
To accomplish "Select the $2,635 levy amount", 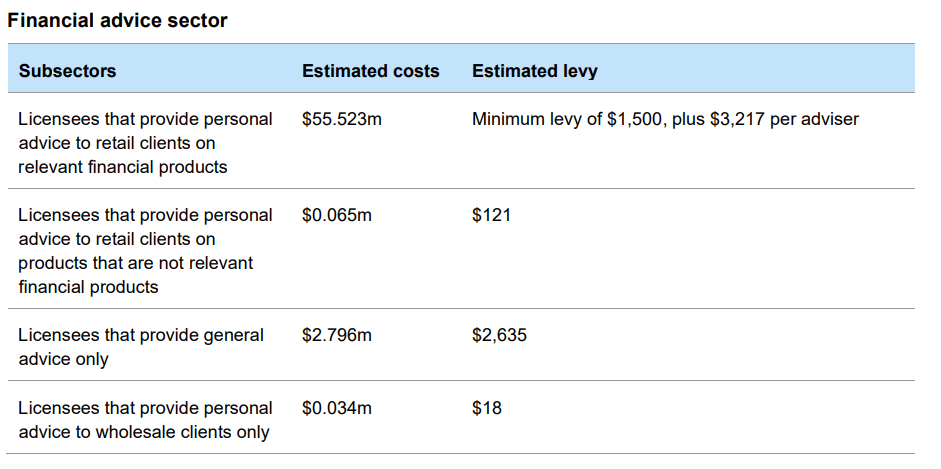I will 499,335.
